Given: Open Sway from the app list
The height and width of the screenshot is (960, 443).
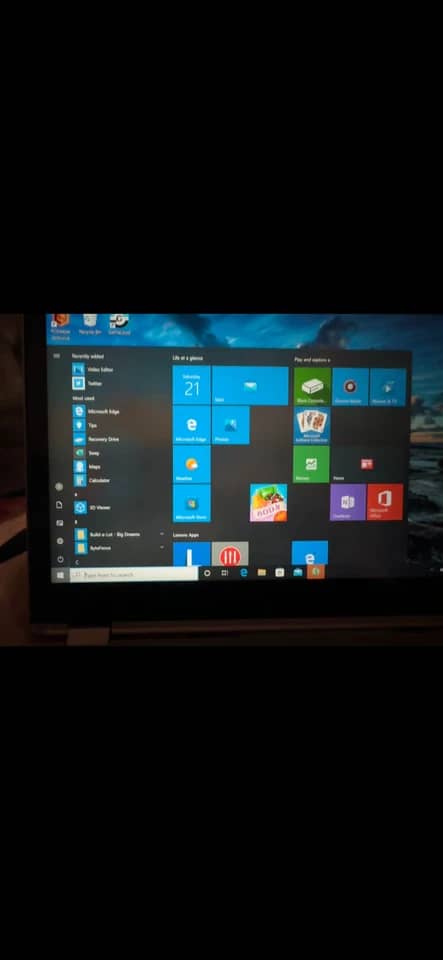Looking at the screenshot, I should pyautogui.click(x=86, y=453).
